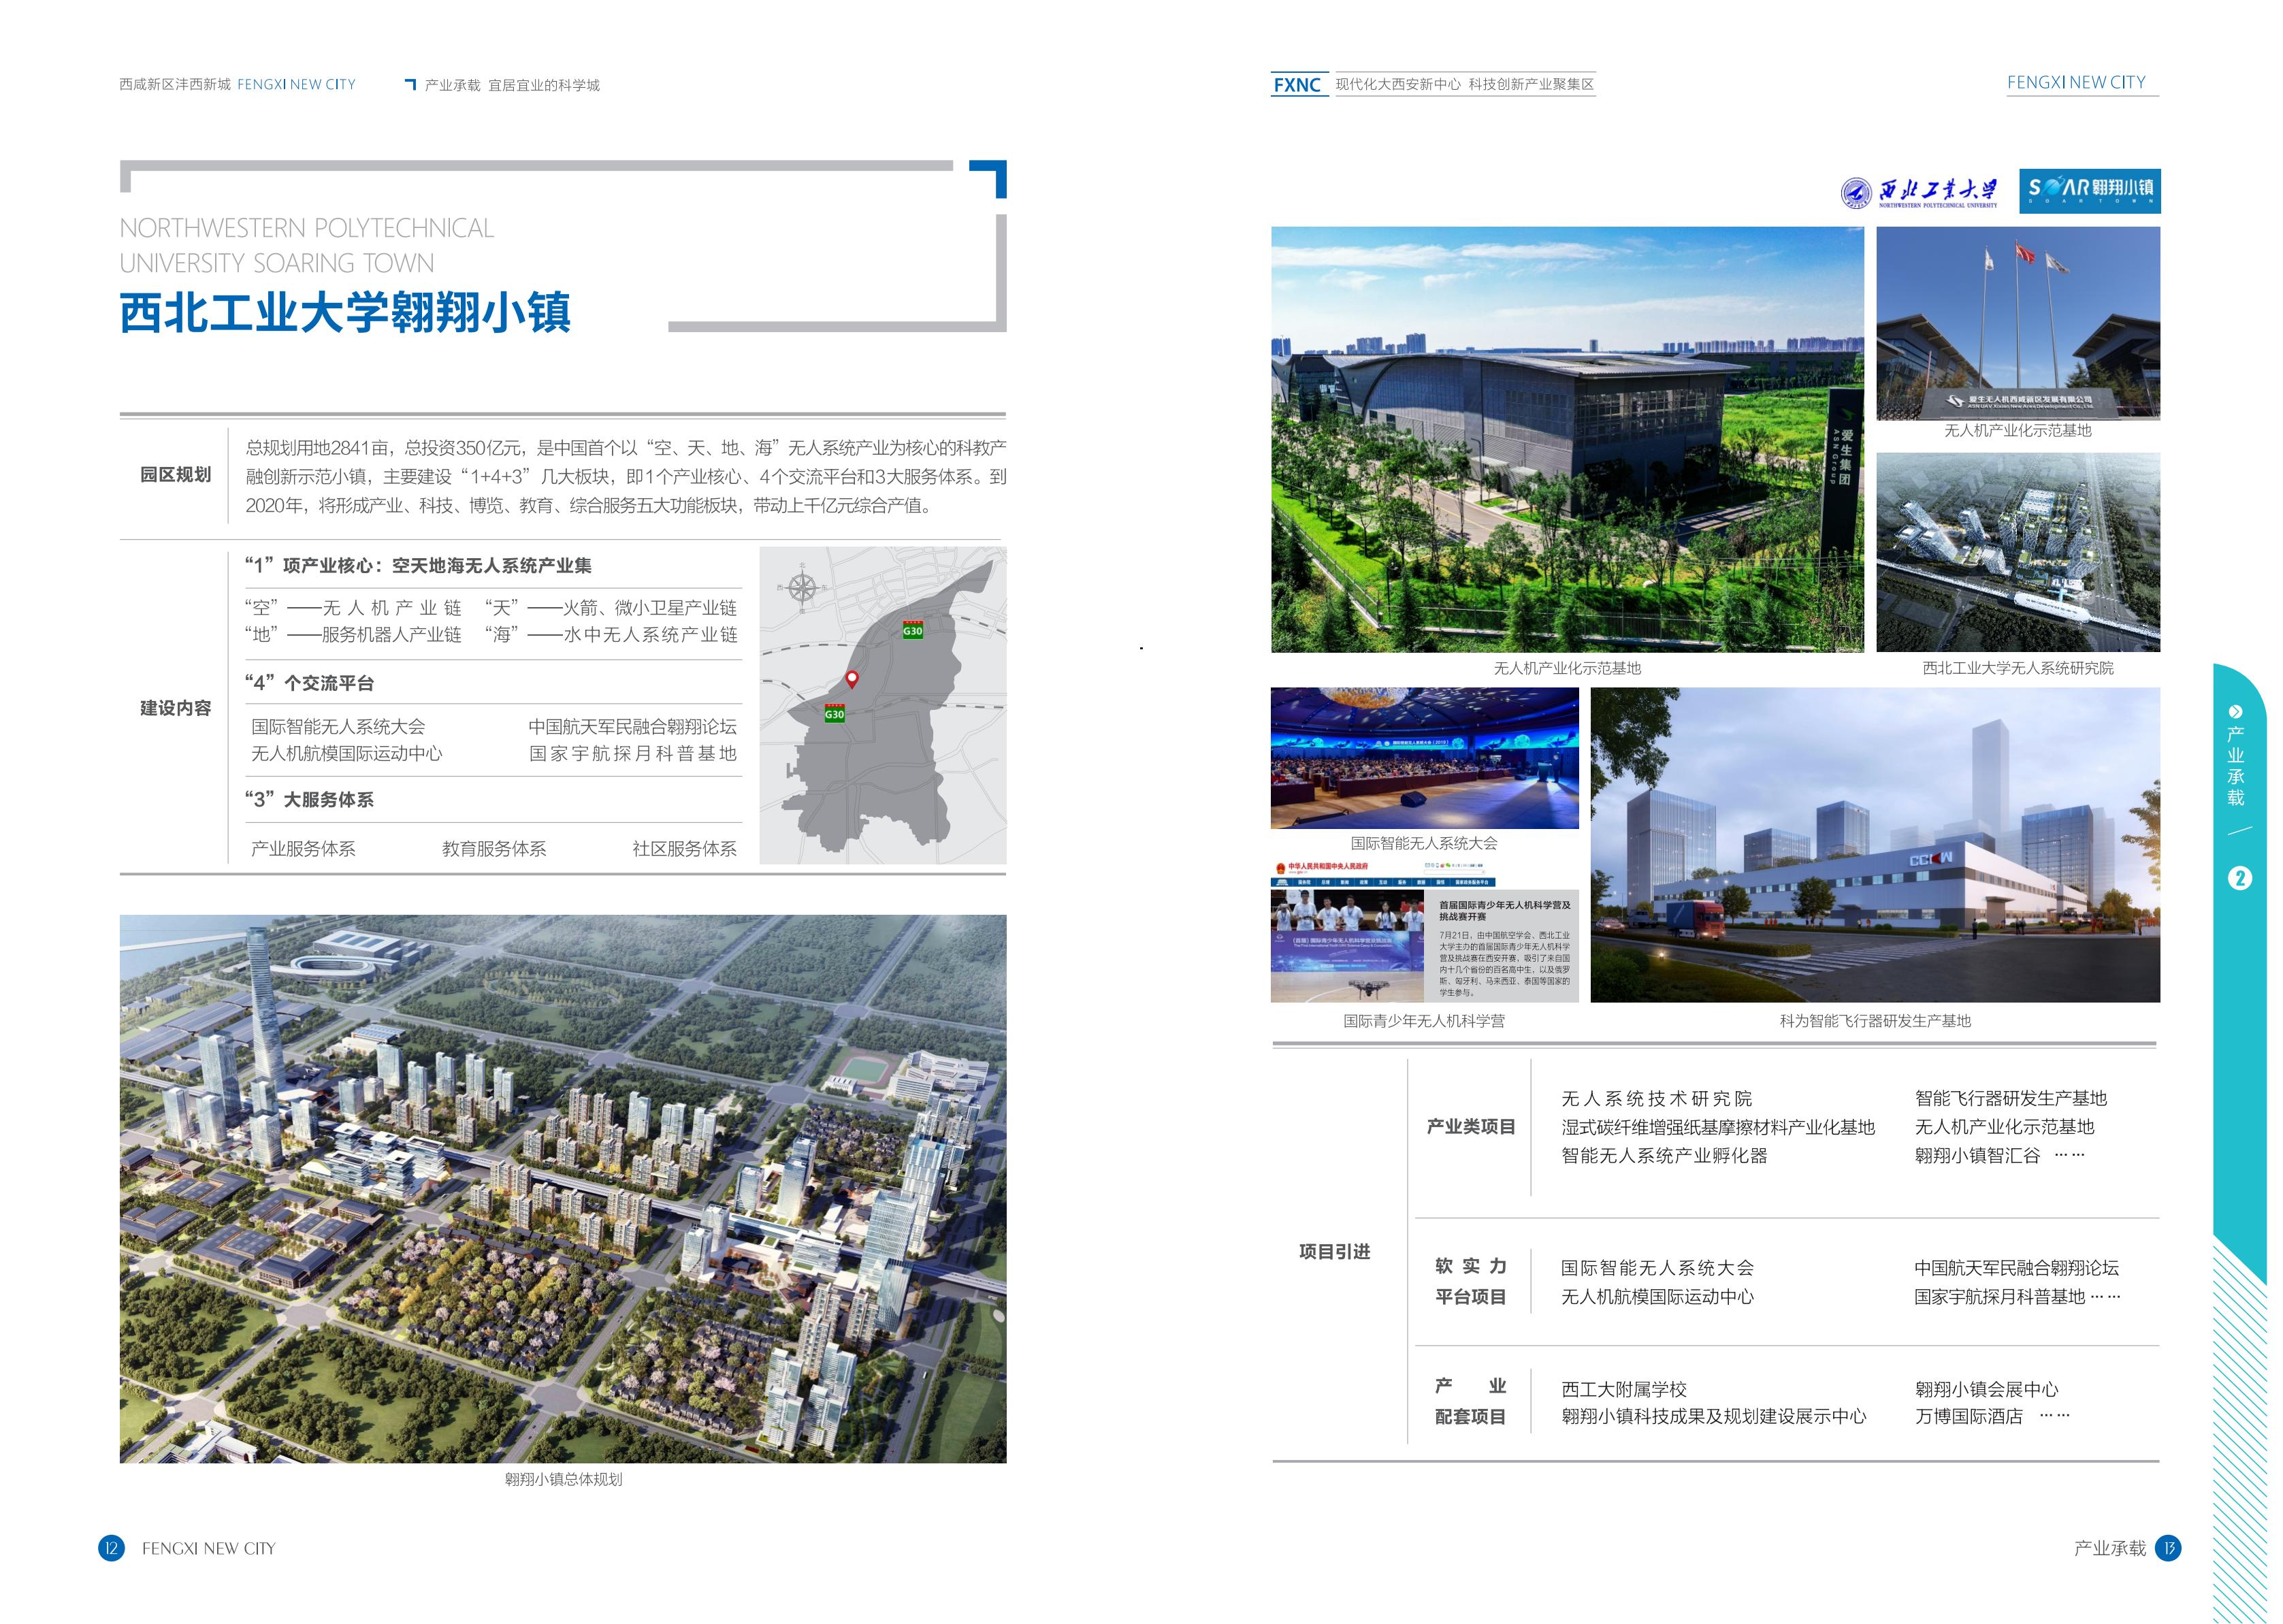This screenshot has width=2283, height=1624.
Task: Click the 建设内容 row label
Action: (x=175, y=708)
